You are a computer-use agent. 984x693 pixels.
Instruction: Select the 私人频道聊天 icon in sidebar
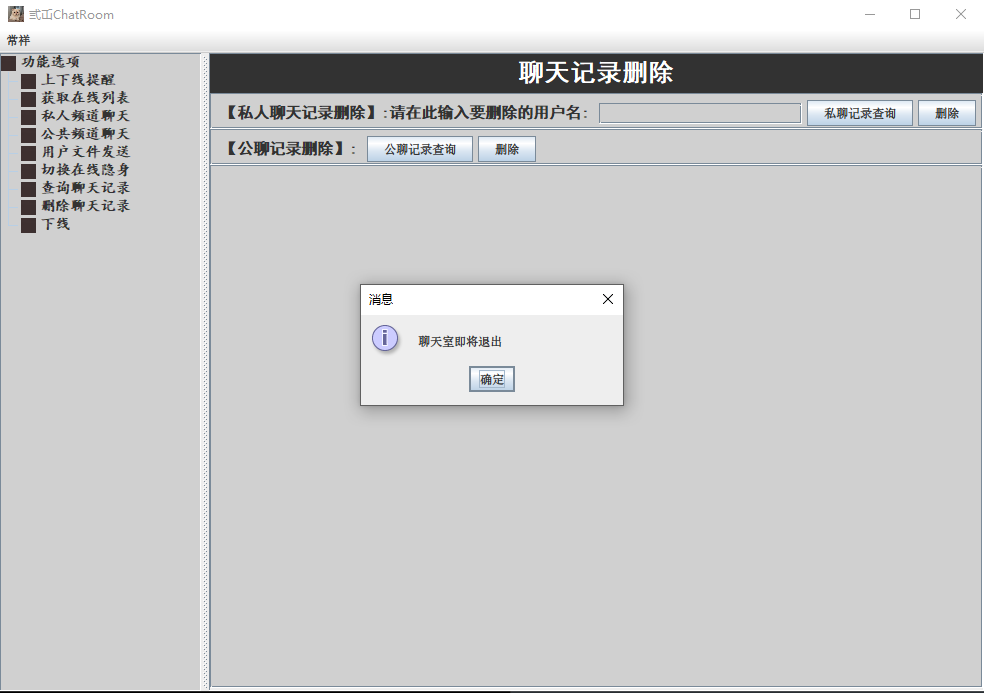point(28,116)
